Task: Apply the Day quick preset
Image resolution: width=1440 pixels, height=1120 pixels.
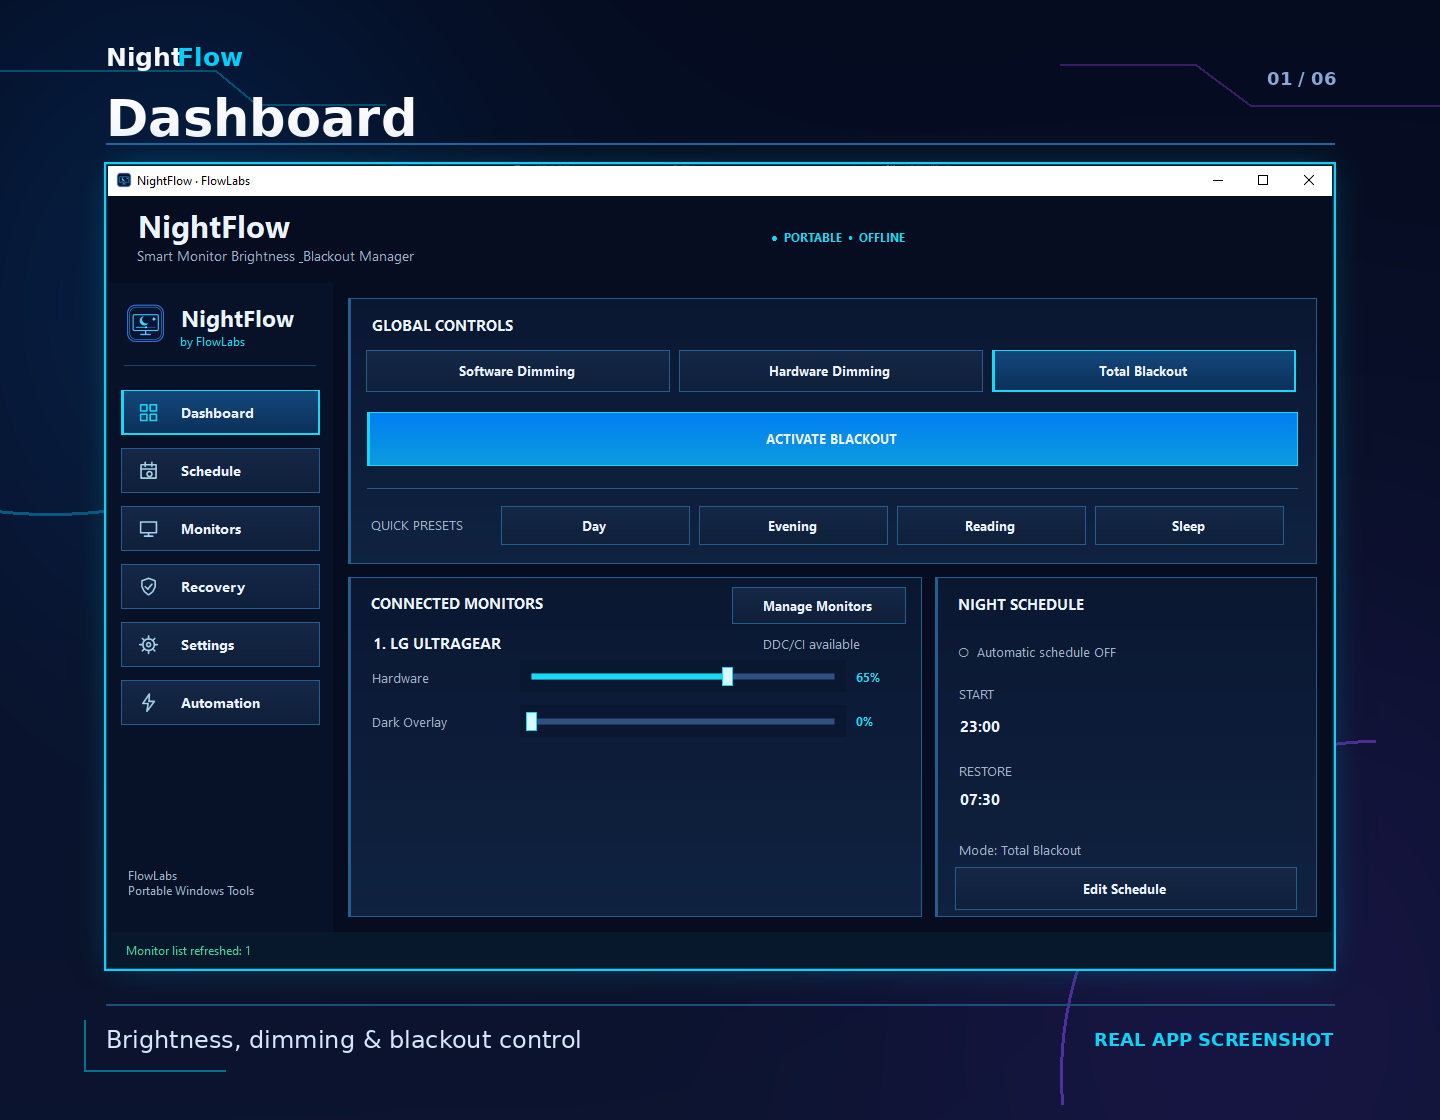Action: tap(595, 526)
